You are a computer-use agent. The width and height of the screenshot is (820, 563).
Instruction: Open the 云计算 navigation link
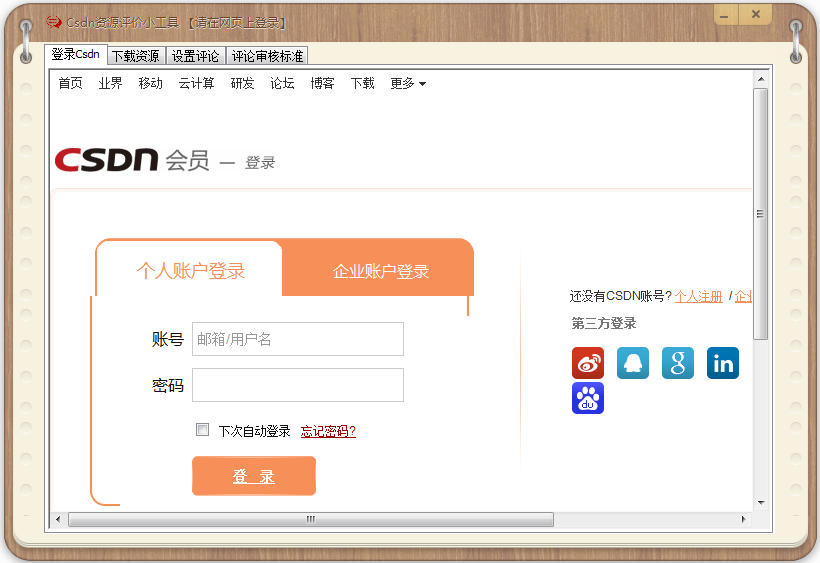197,84
